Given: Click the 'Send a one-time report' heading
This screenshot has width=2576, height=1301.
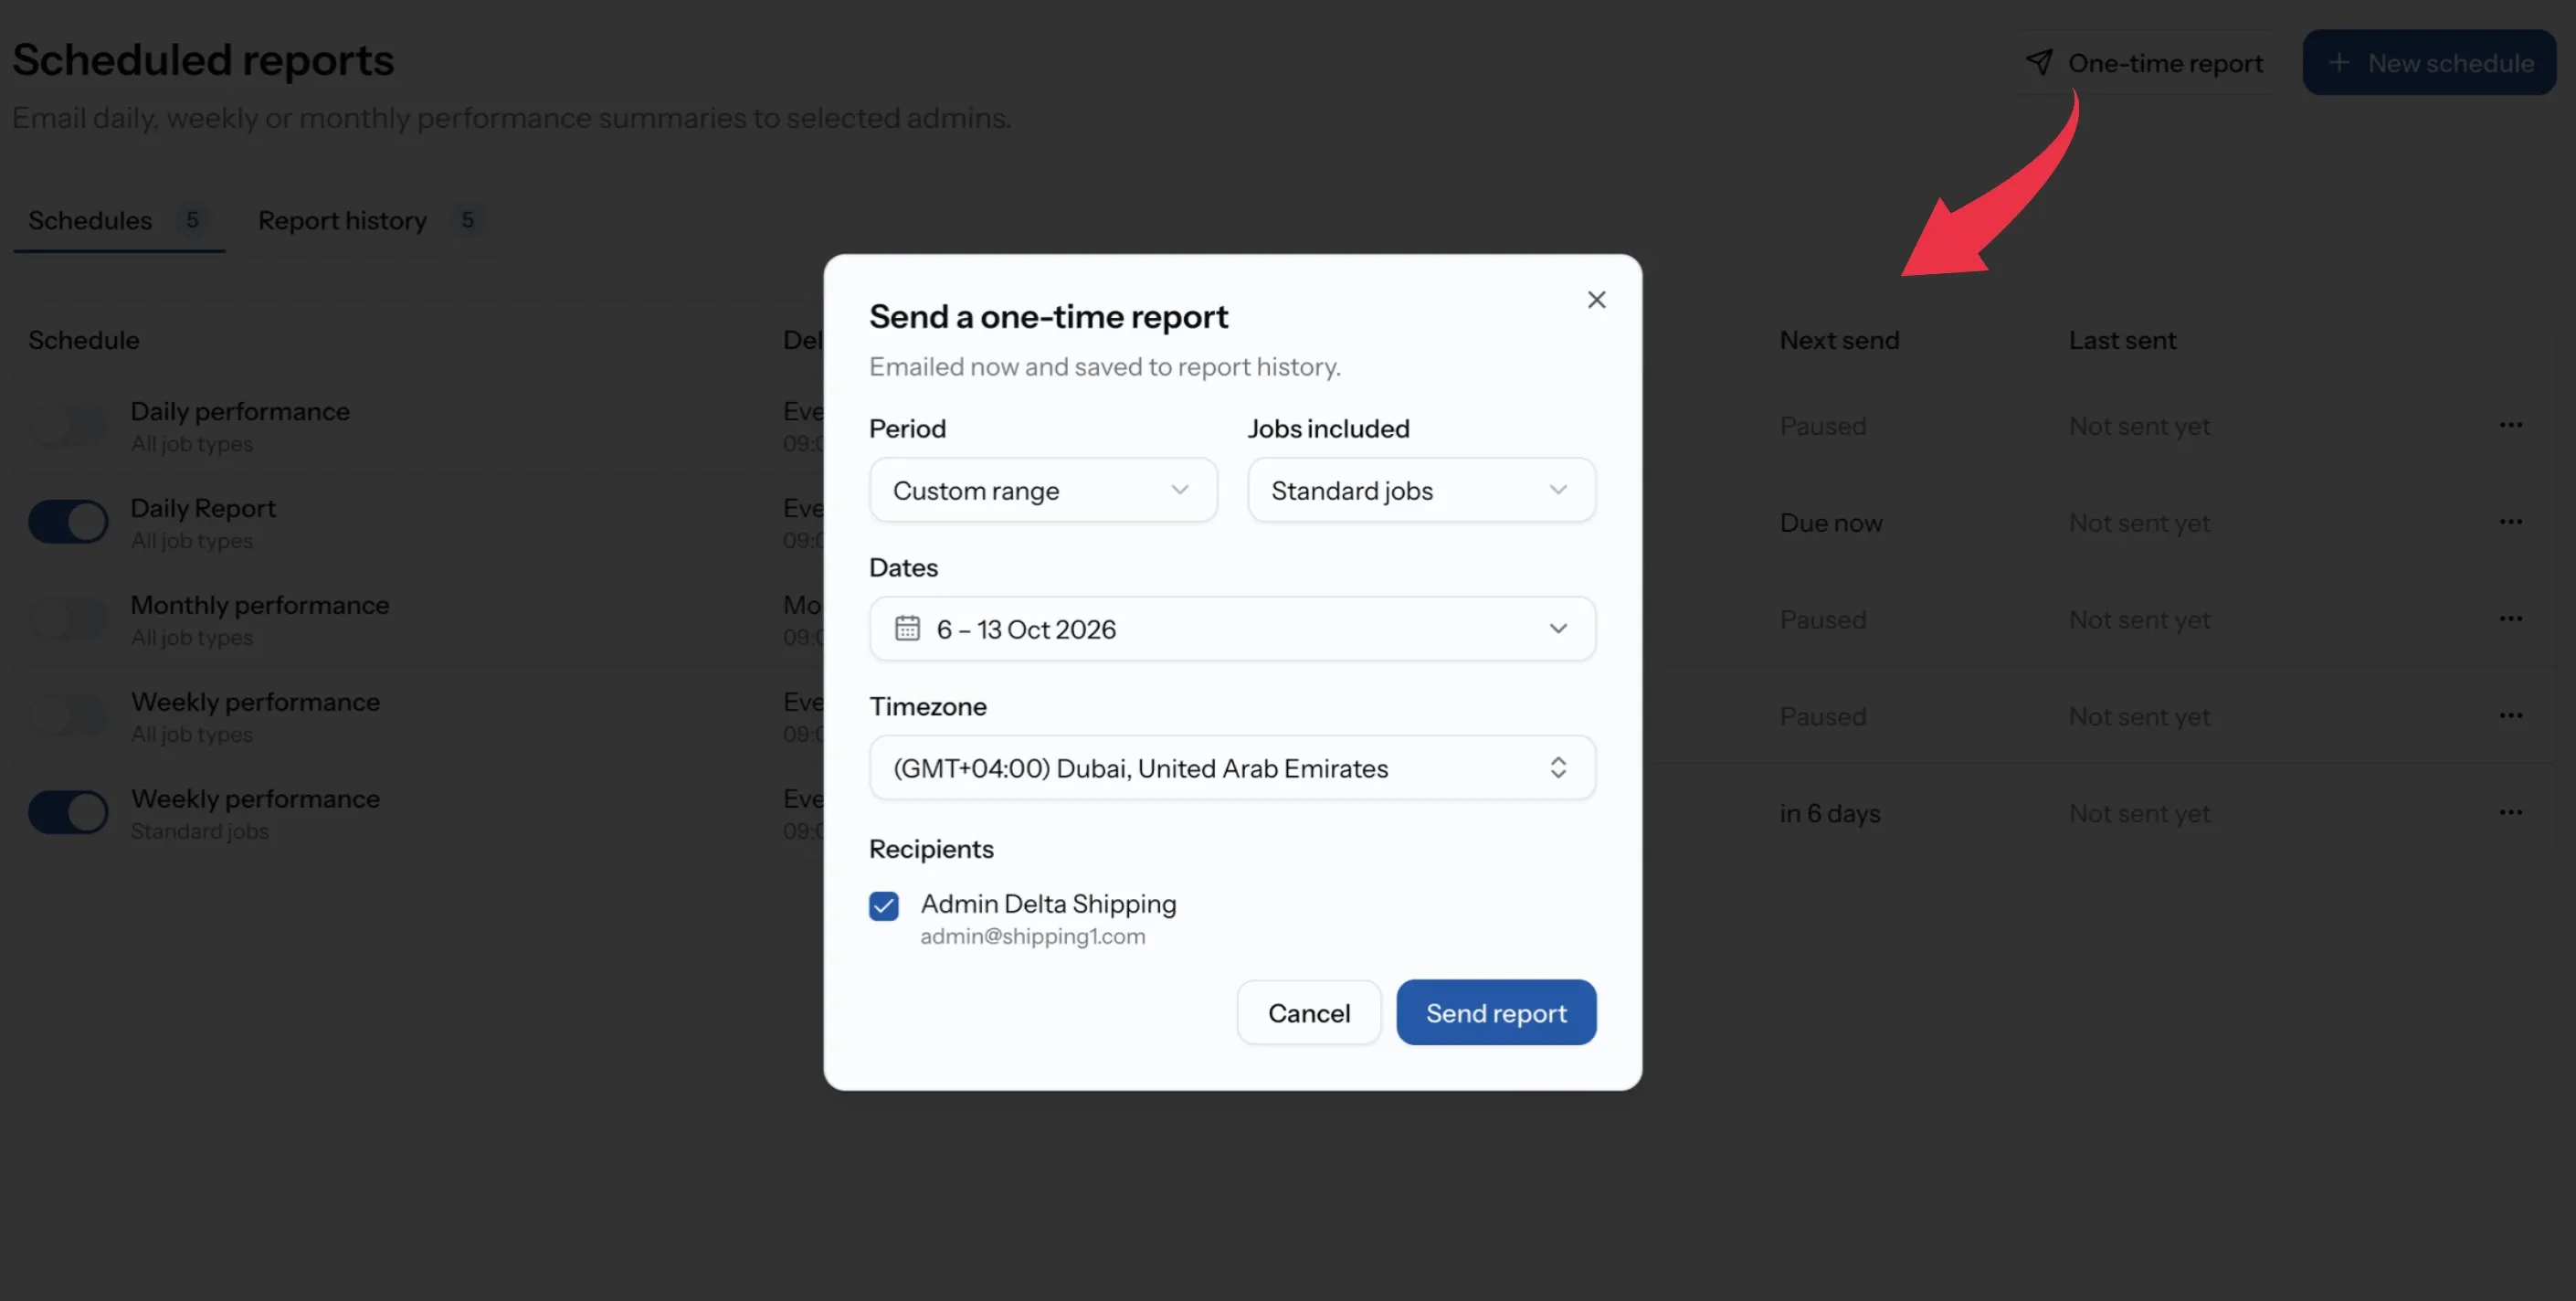Looking at the screenshot, I should (x=1048, y=317).
